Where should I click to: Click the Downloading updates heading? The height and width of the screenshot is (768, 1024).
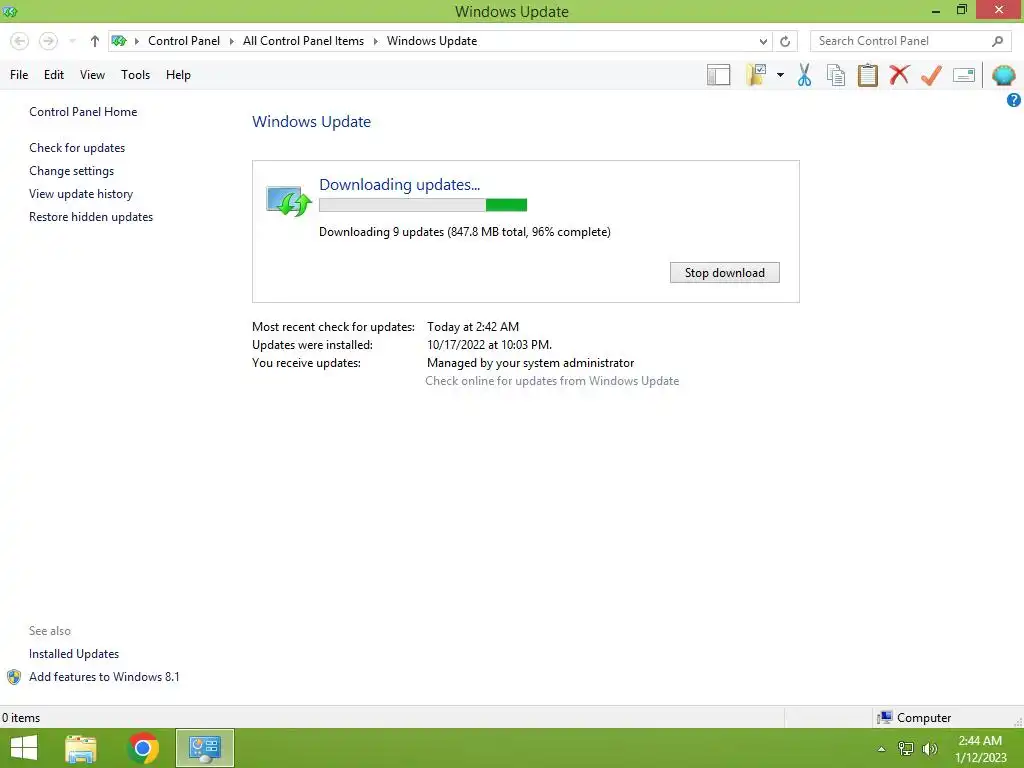tap(400, 185)
